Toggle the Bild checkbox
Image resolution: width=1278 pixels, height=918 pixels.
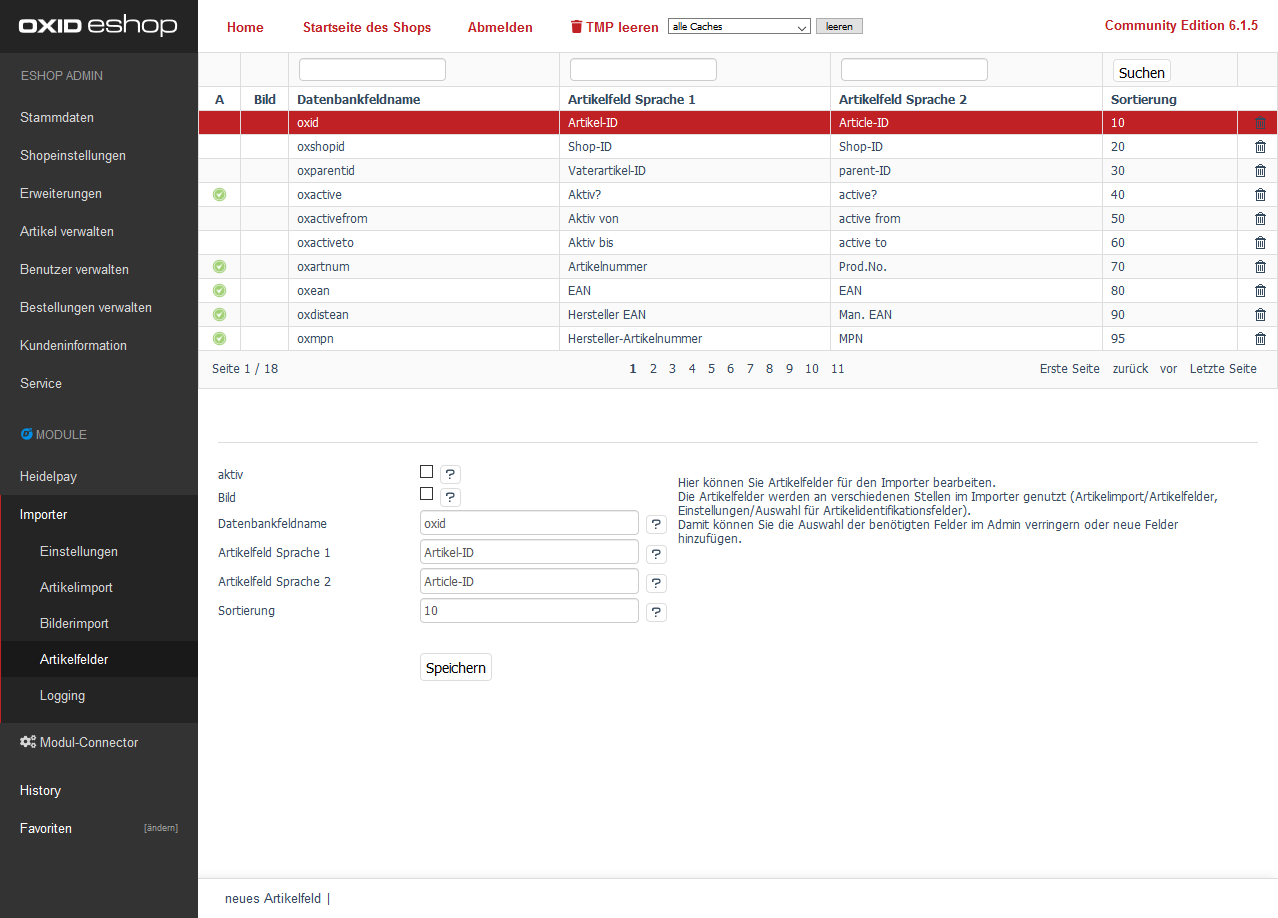(427, 494)
